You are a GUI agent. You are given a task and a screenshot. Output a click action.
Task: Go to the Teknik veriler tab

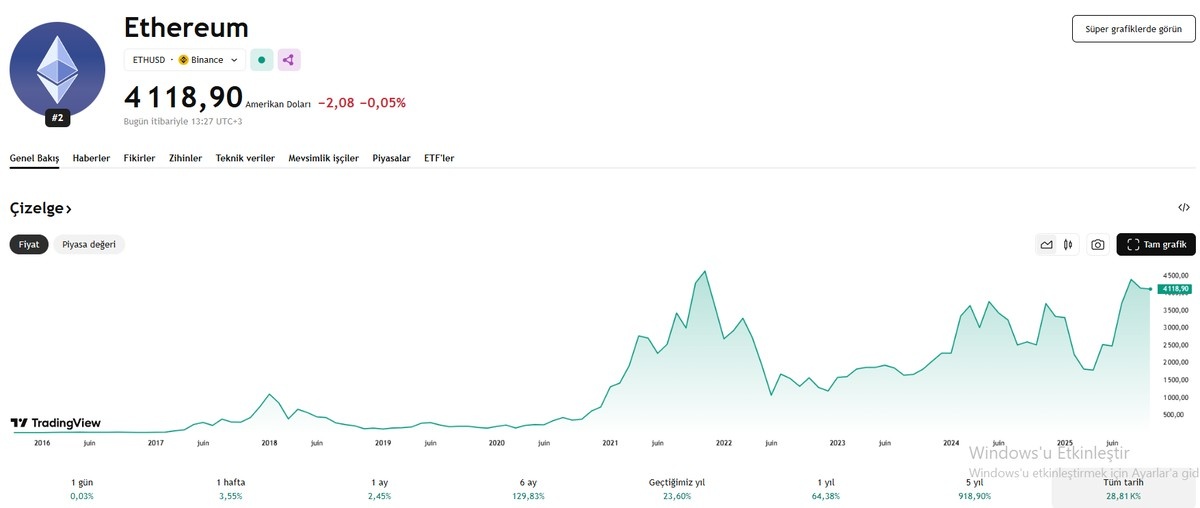(245, 158)
